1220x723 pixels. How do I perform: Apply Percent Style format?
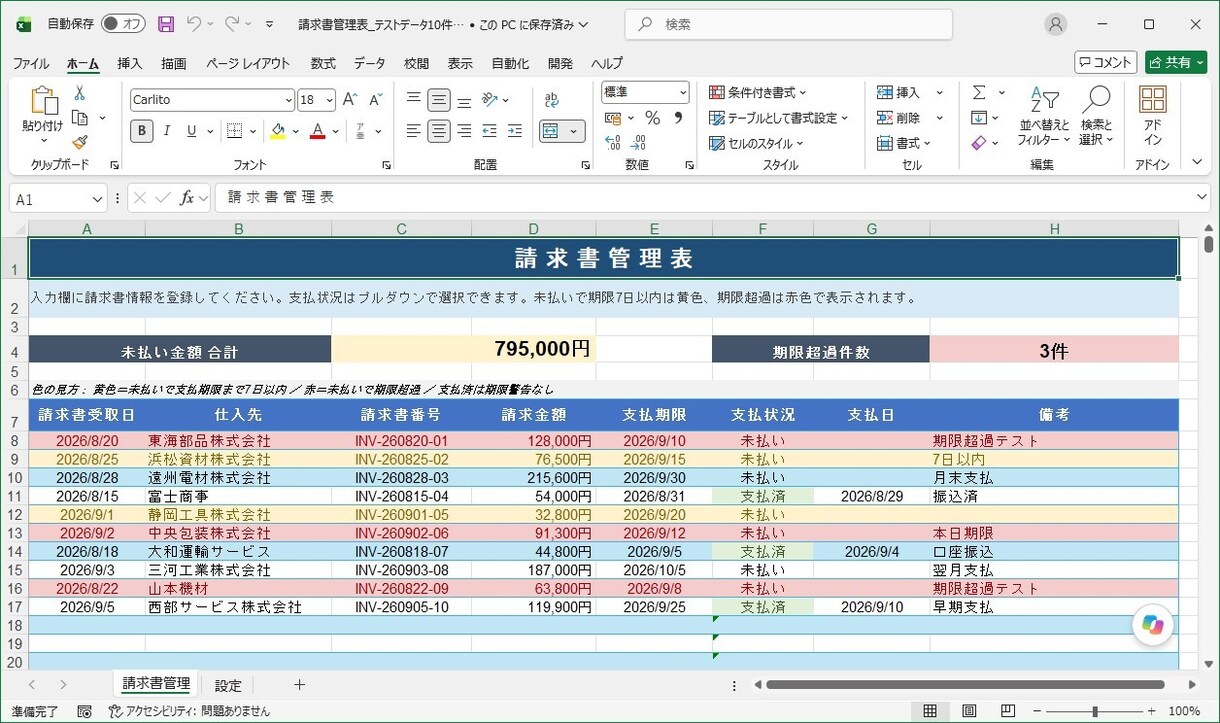pos(652,118)
